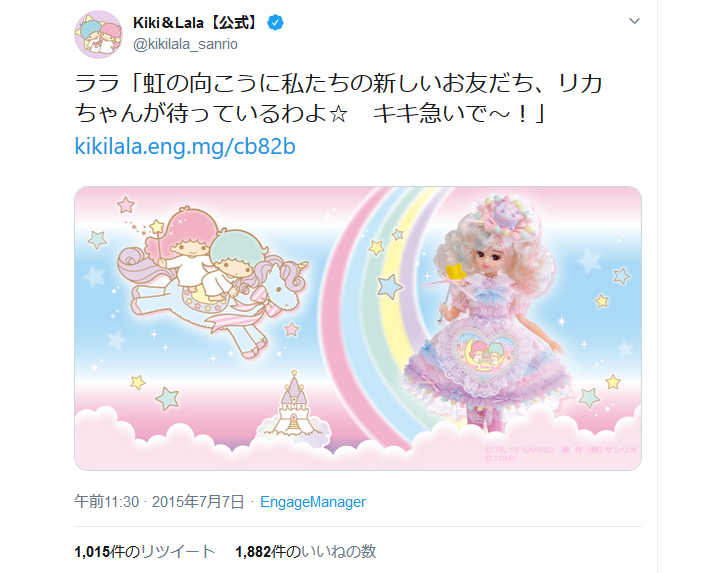The height and width of the screenshot is (573, 720).
Task: Open the @kikilala_sanrio handle link
Action: (185, 44)
